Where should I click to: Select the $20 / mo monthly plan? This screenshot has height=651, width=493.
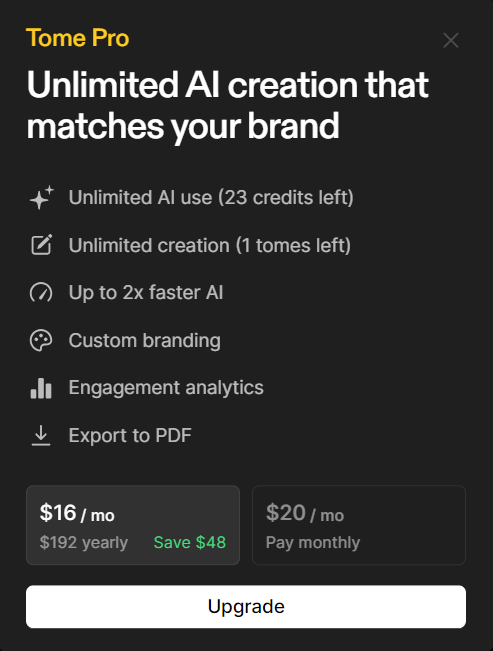[x=359, y=525]
